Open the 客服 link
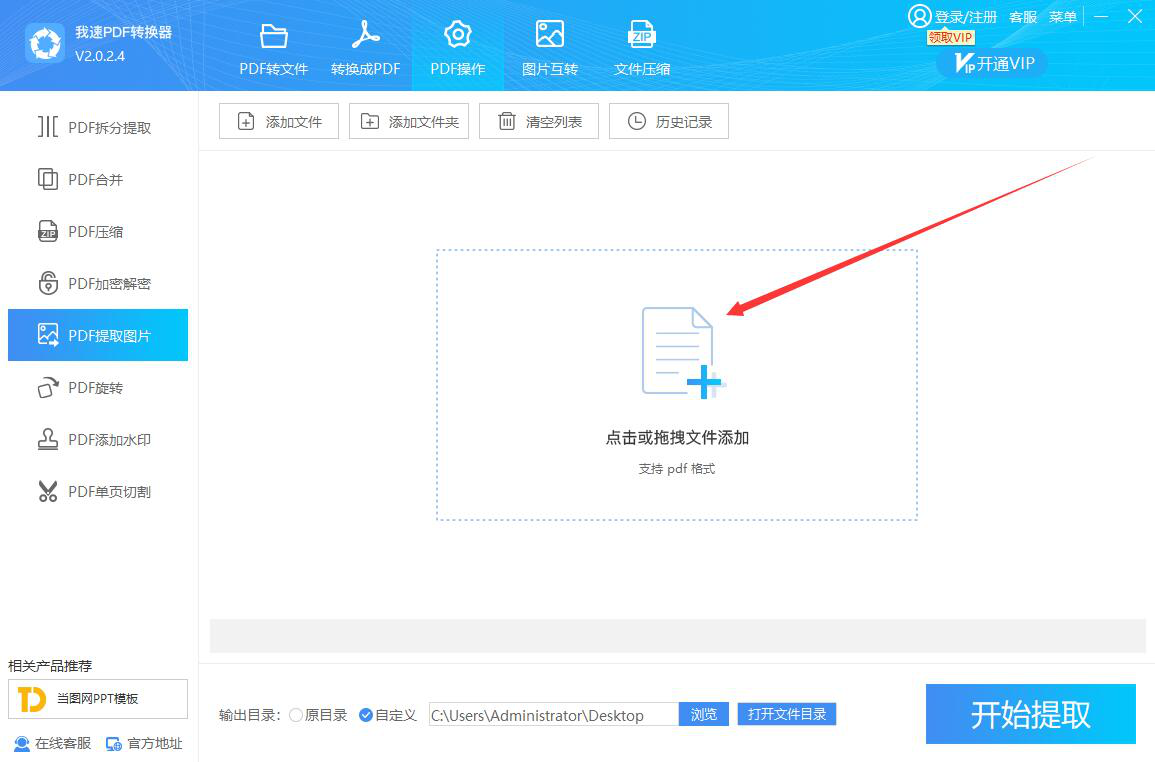 point(1023,17)
